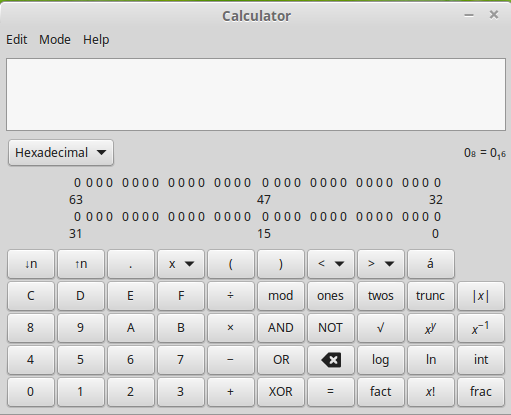Click the close parenthesis button

point(281,264)
